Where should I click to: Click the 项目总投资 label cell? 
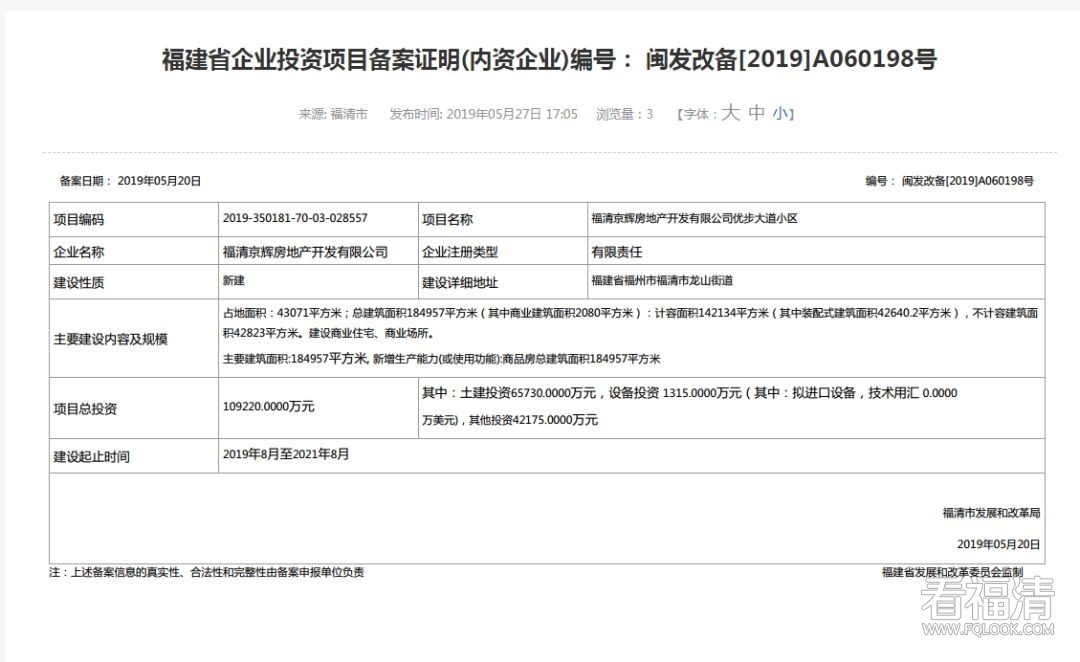point(134,408)
